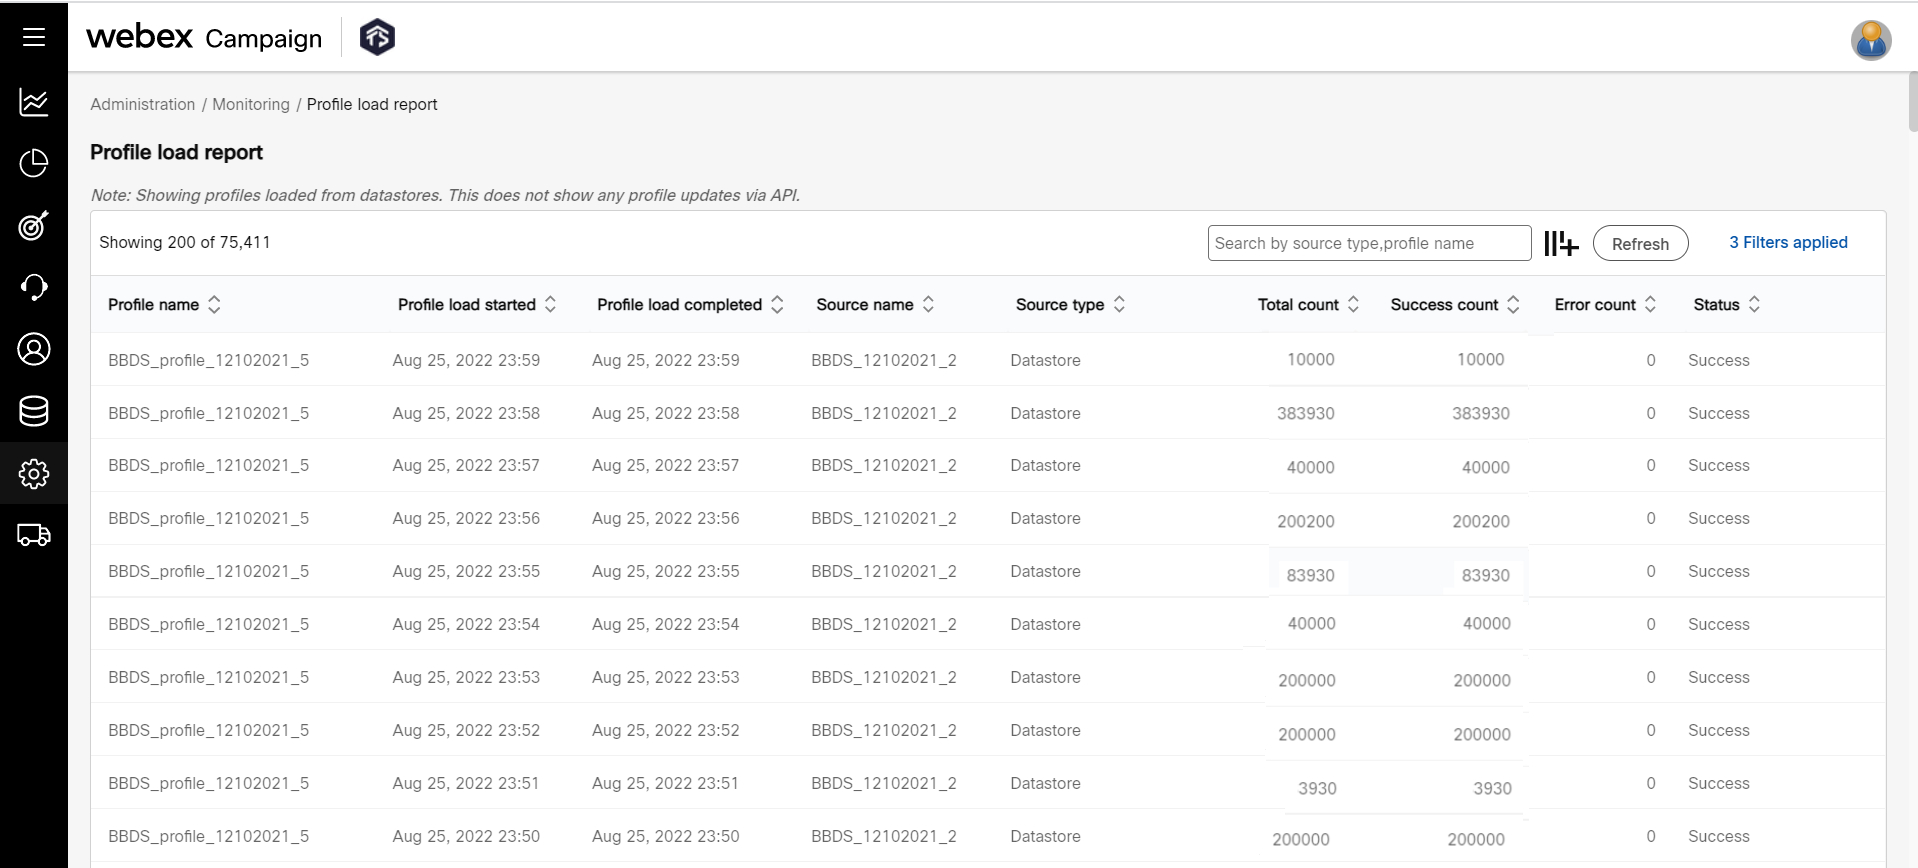Click profile name in 23:50 row

point(208,836)
